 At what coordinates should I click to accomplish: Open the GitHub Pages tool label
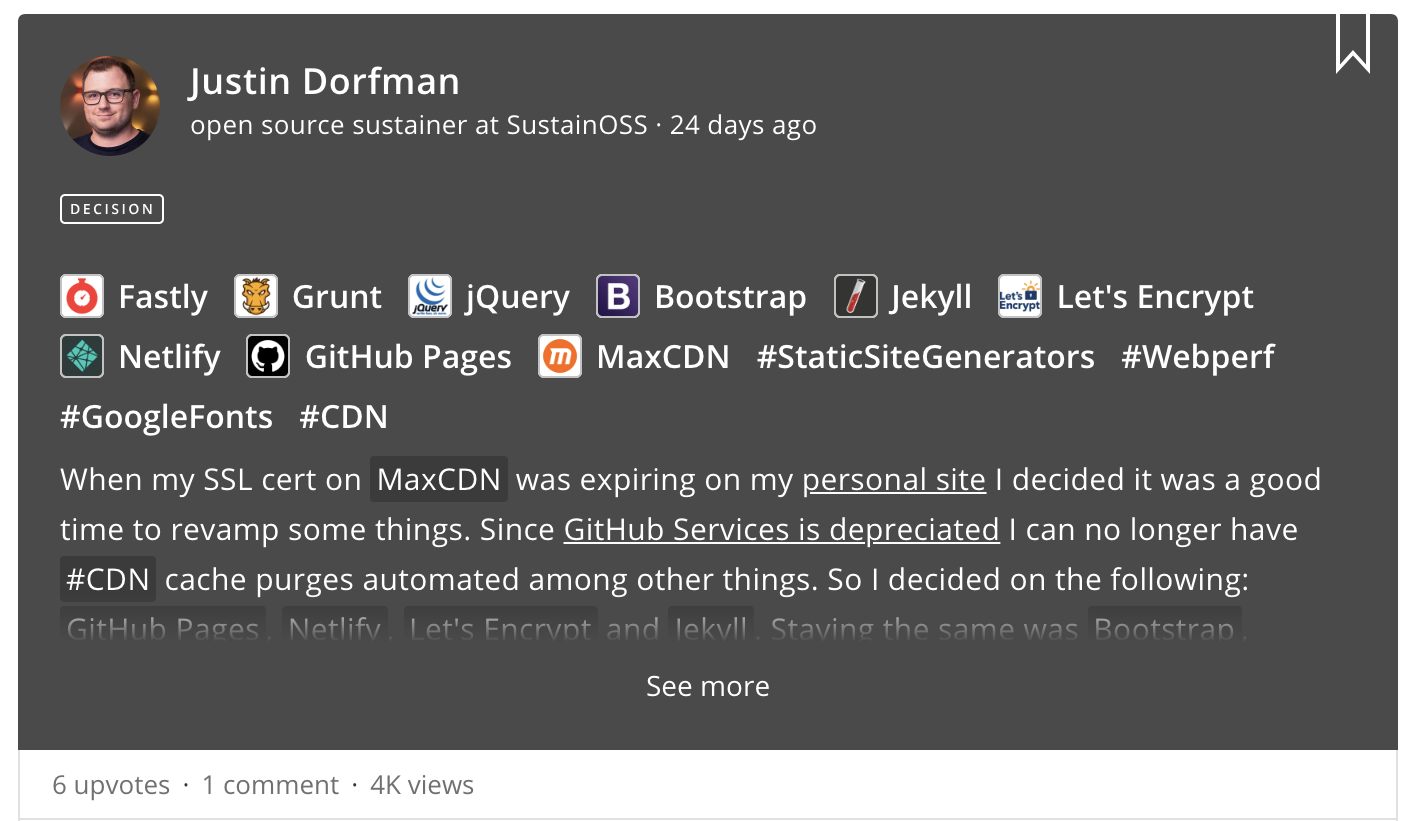(x=408, y=358)
